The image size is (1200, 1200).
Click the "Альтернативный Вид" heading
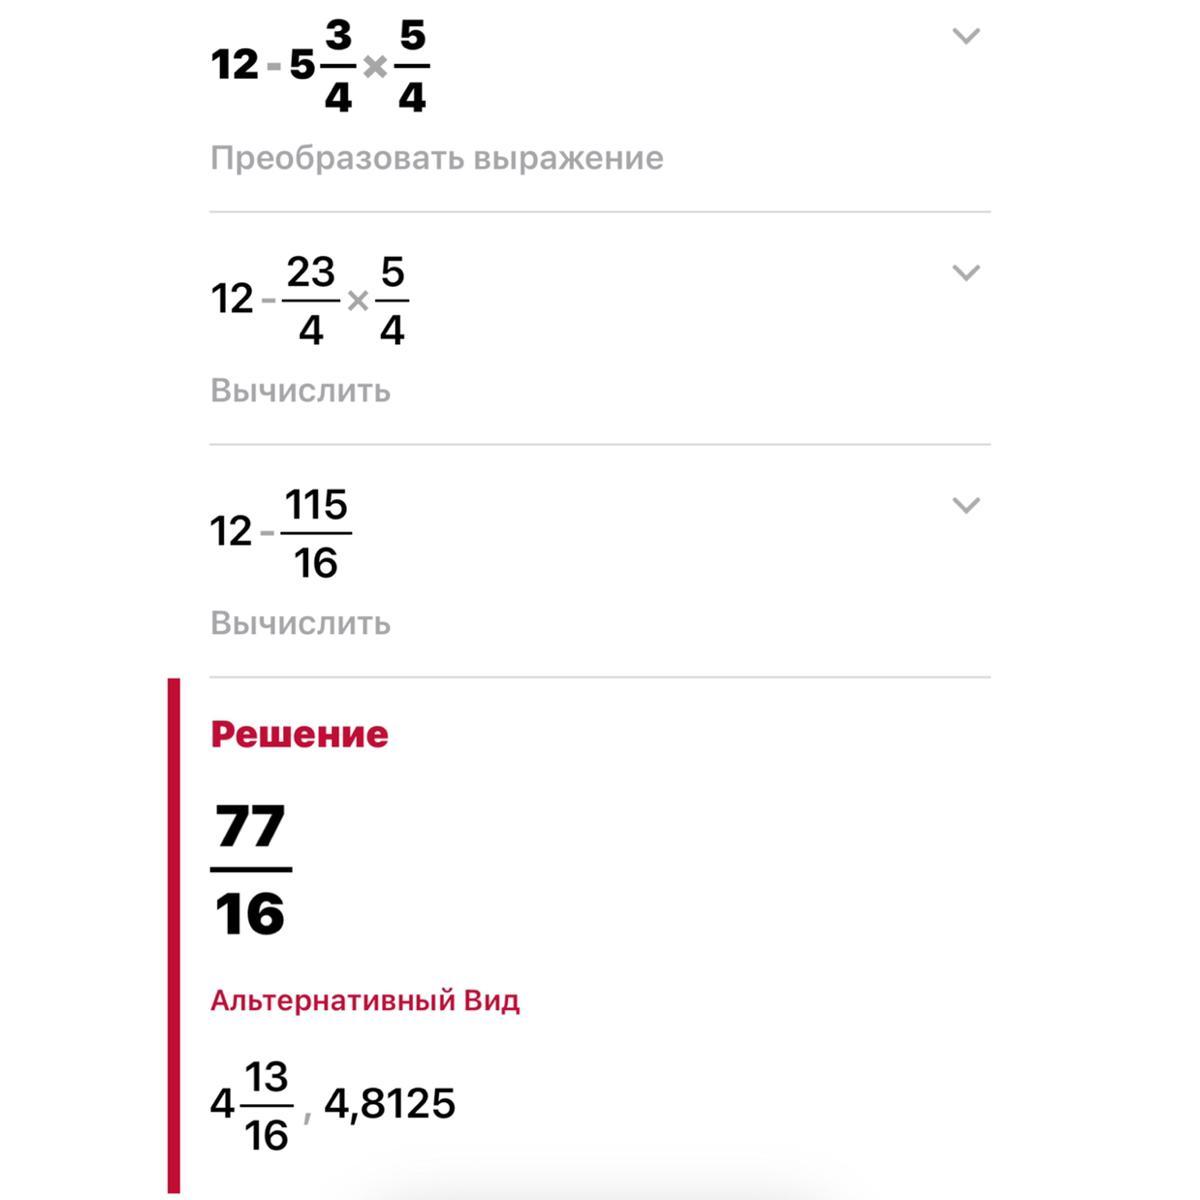(364, 1001)
